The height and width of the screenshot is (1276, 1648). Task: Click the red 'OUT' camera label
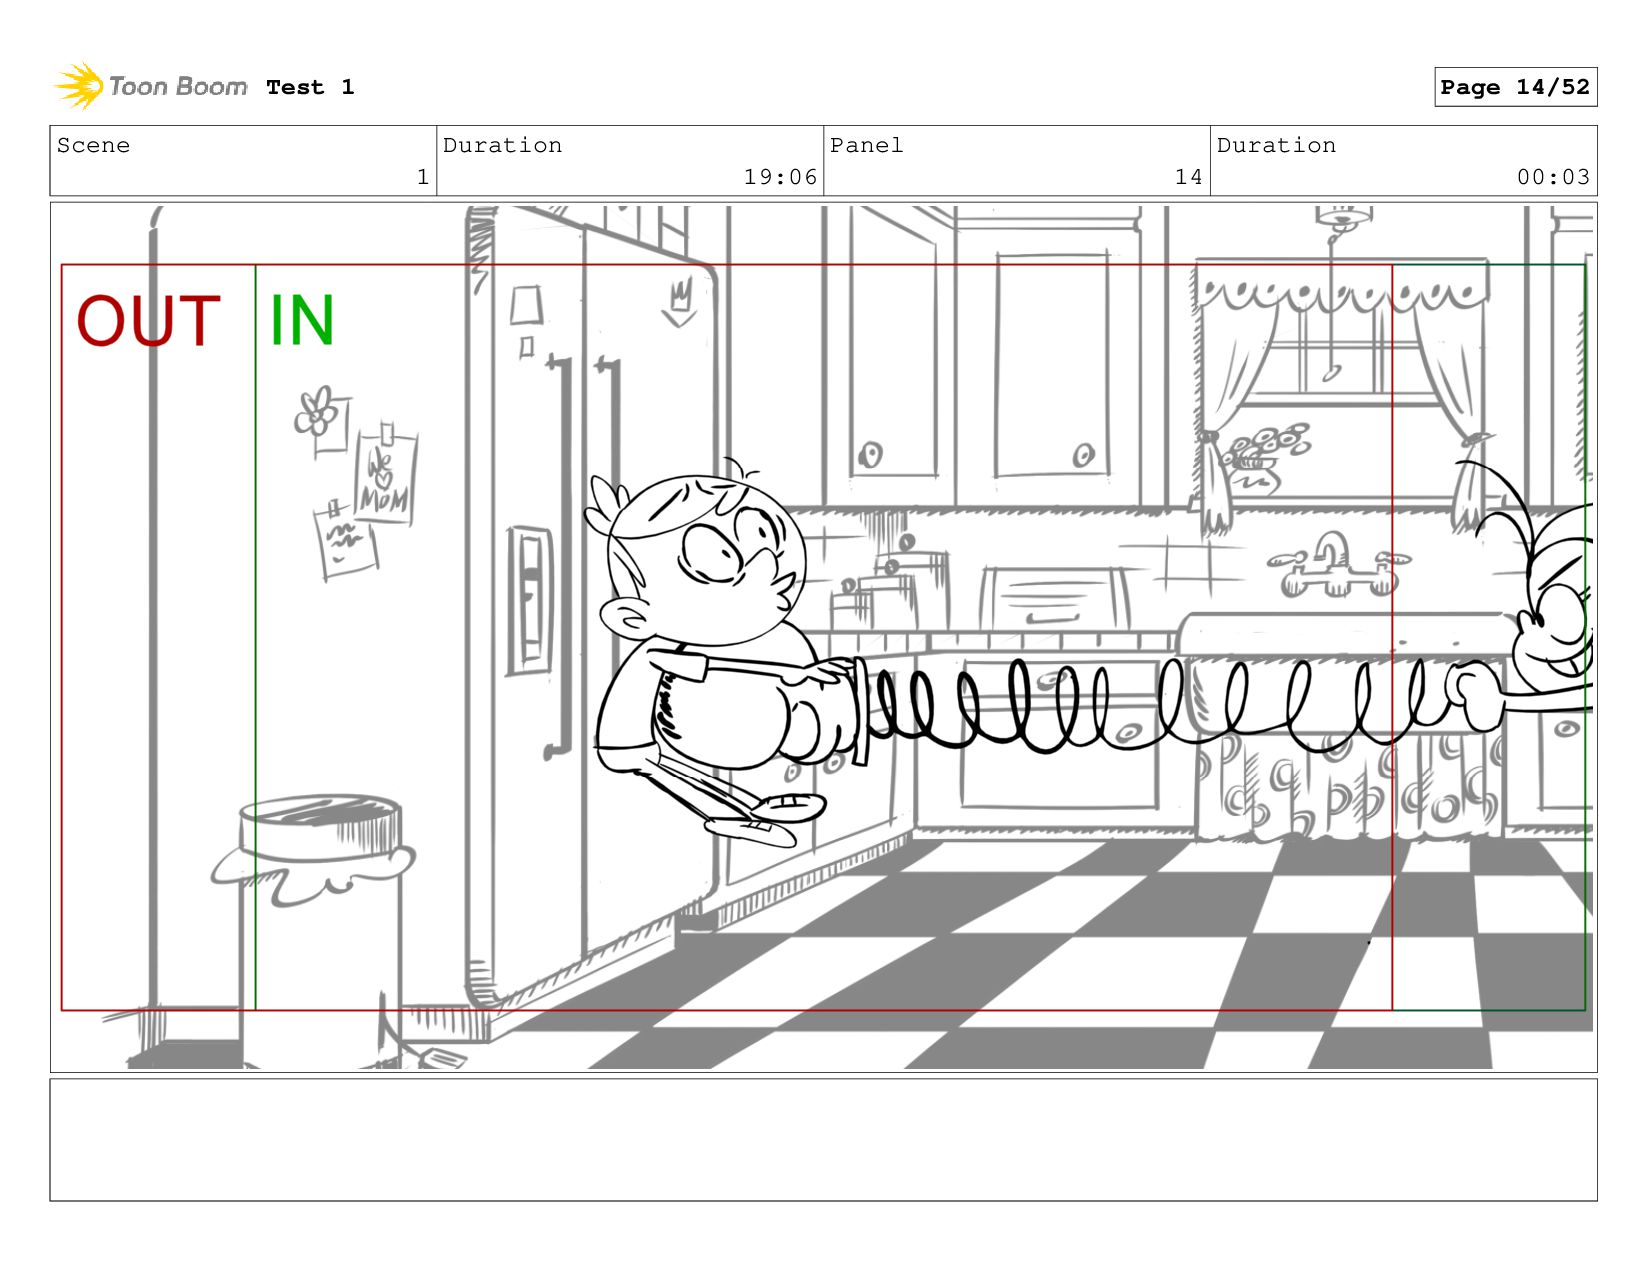148,321
